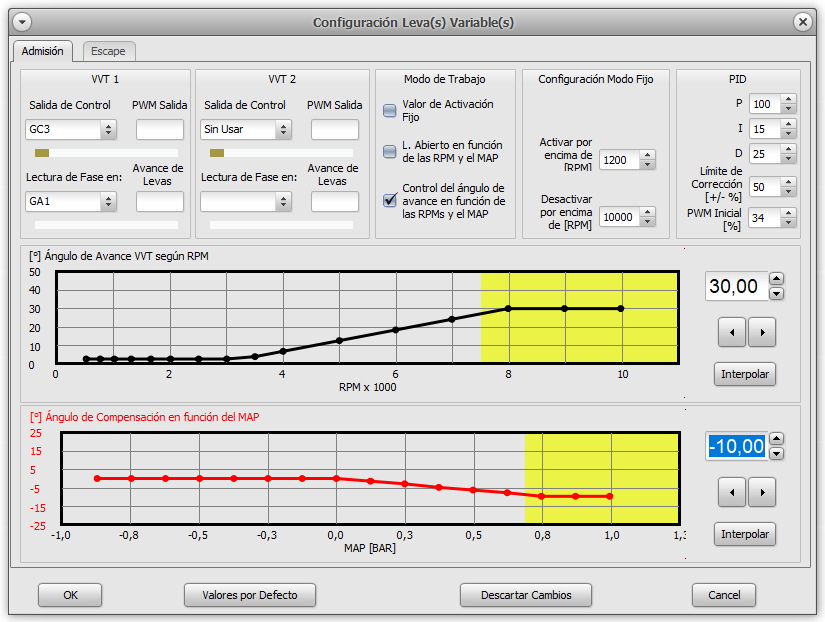Enable Valor de Activación Fijo checkbox
825x622 pixels.
(x=390, y=111)
